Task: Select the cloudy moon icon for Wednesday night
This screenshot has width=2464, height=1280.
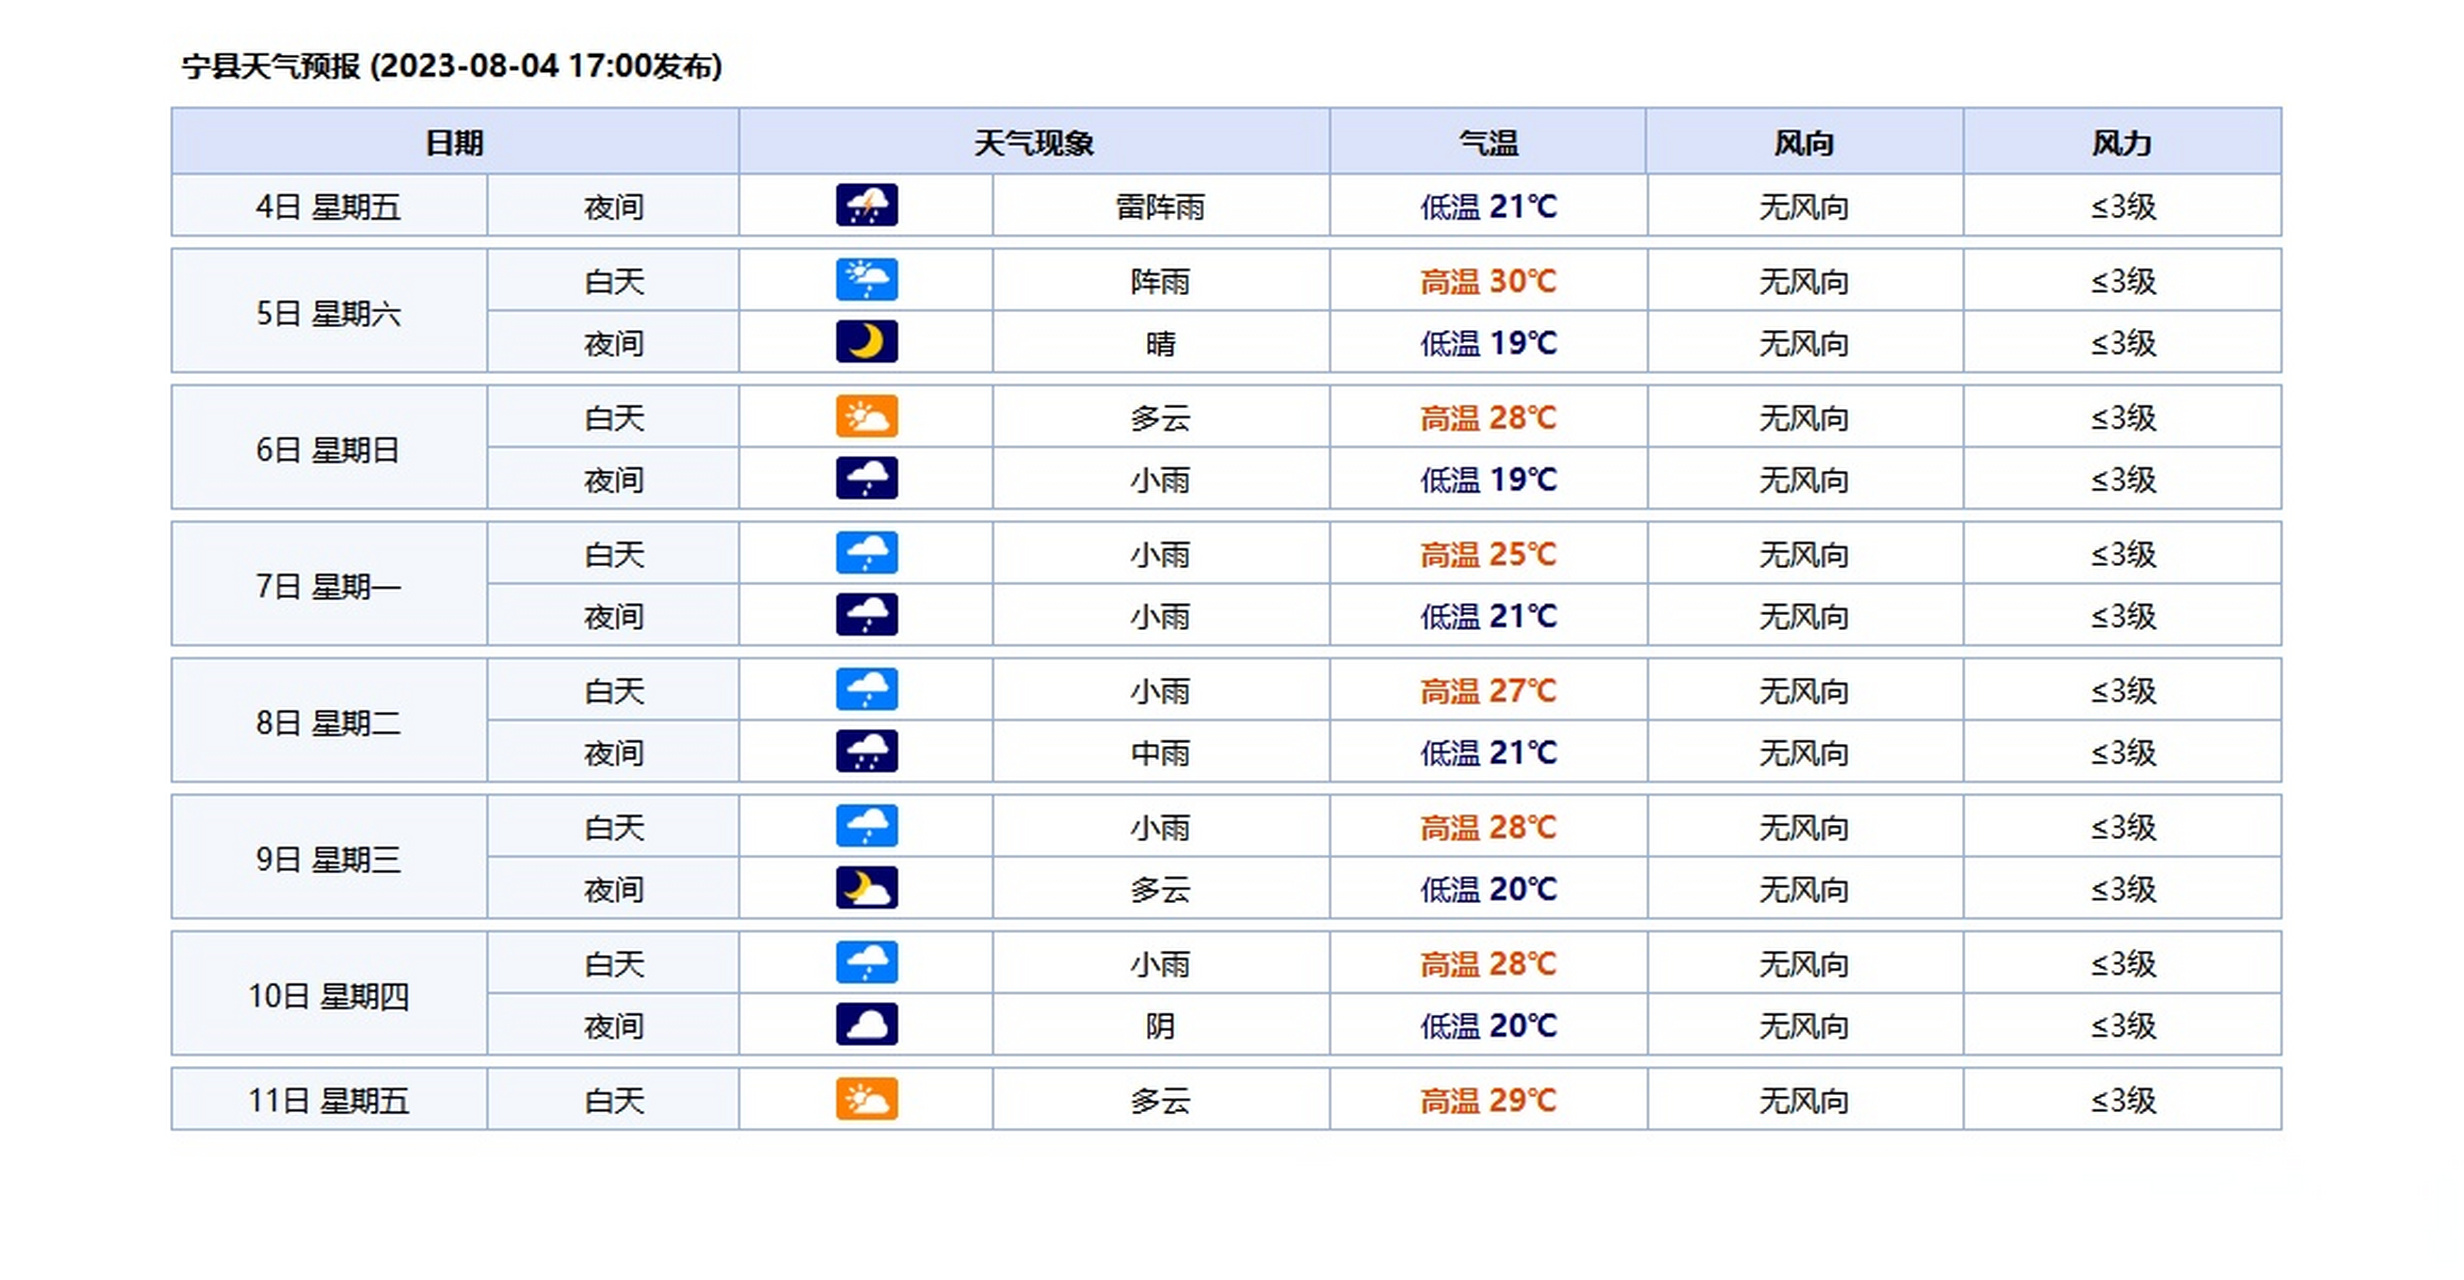Action: [x=866, y=889]
